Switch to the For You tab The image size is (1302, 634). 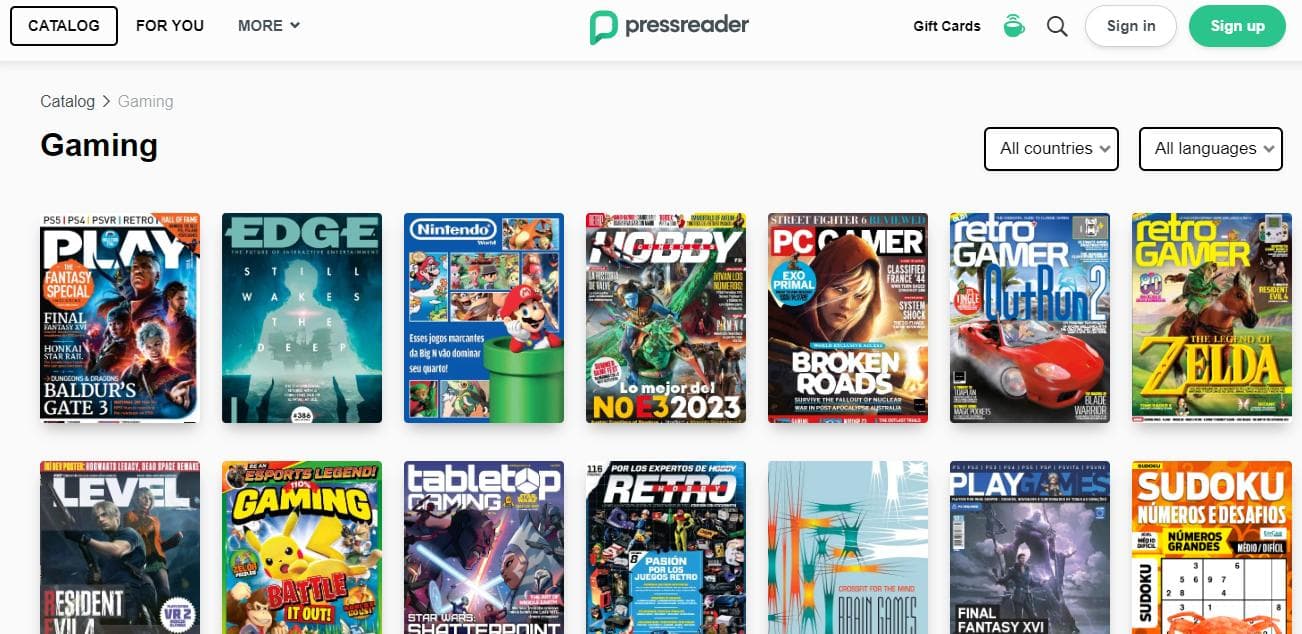170,26
